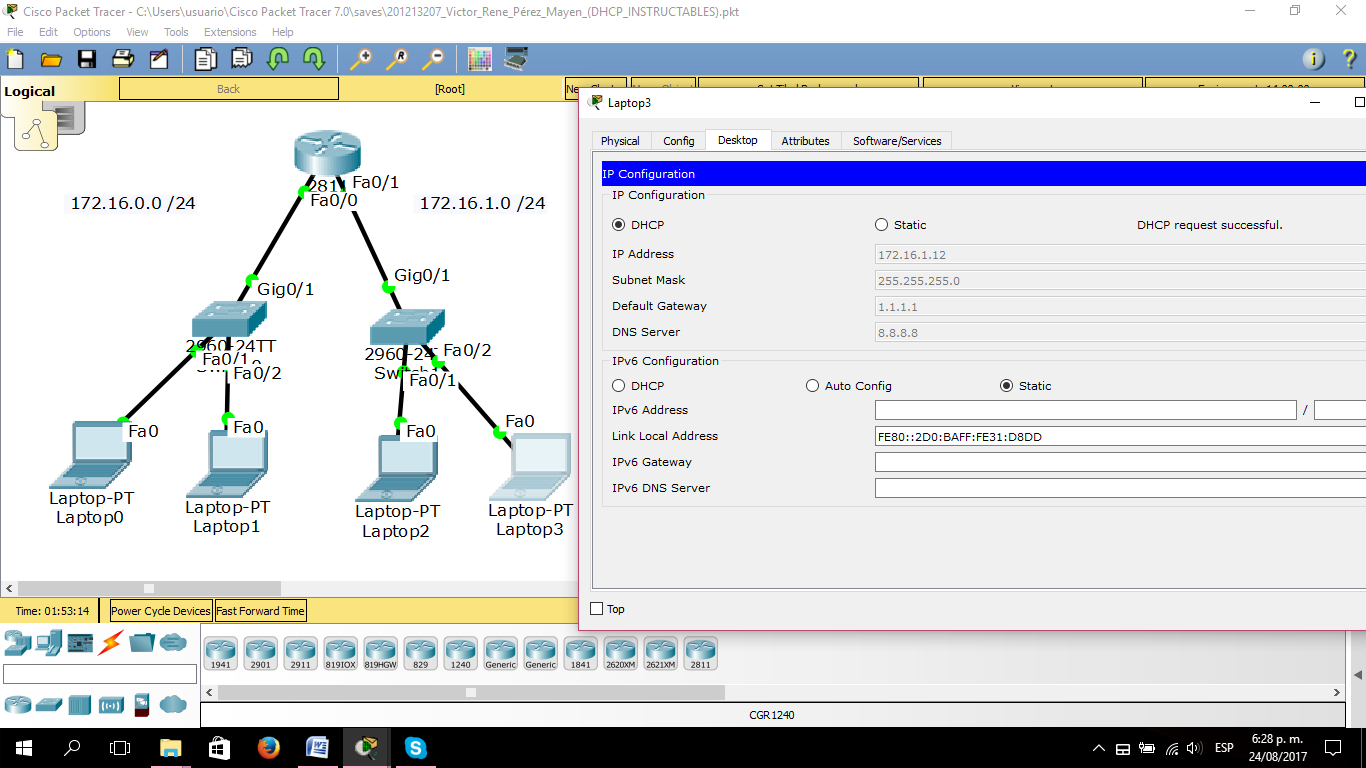This screenshot has width=1366, height=768.
Task: Open a saved Packet Tracer file
Action: click(x=51, y=59)
